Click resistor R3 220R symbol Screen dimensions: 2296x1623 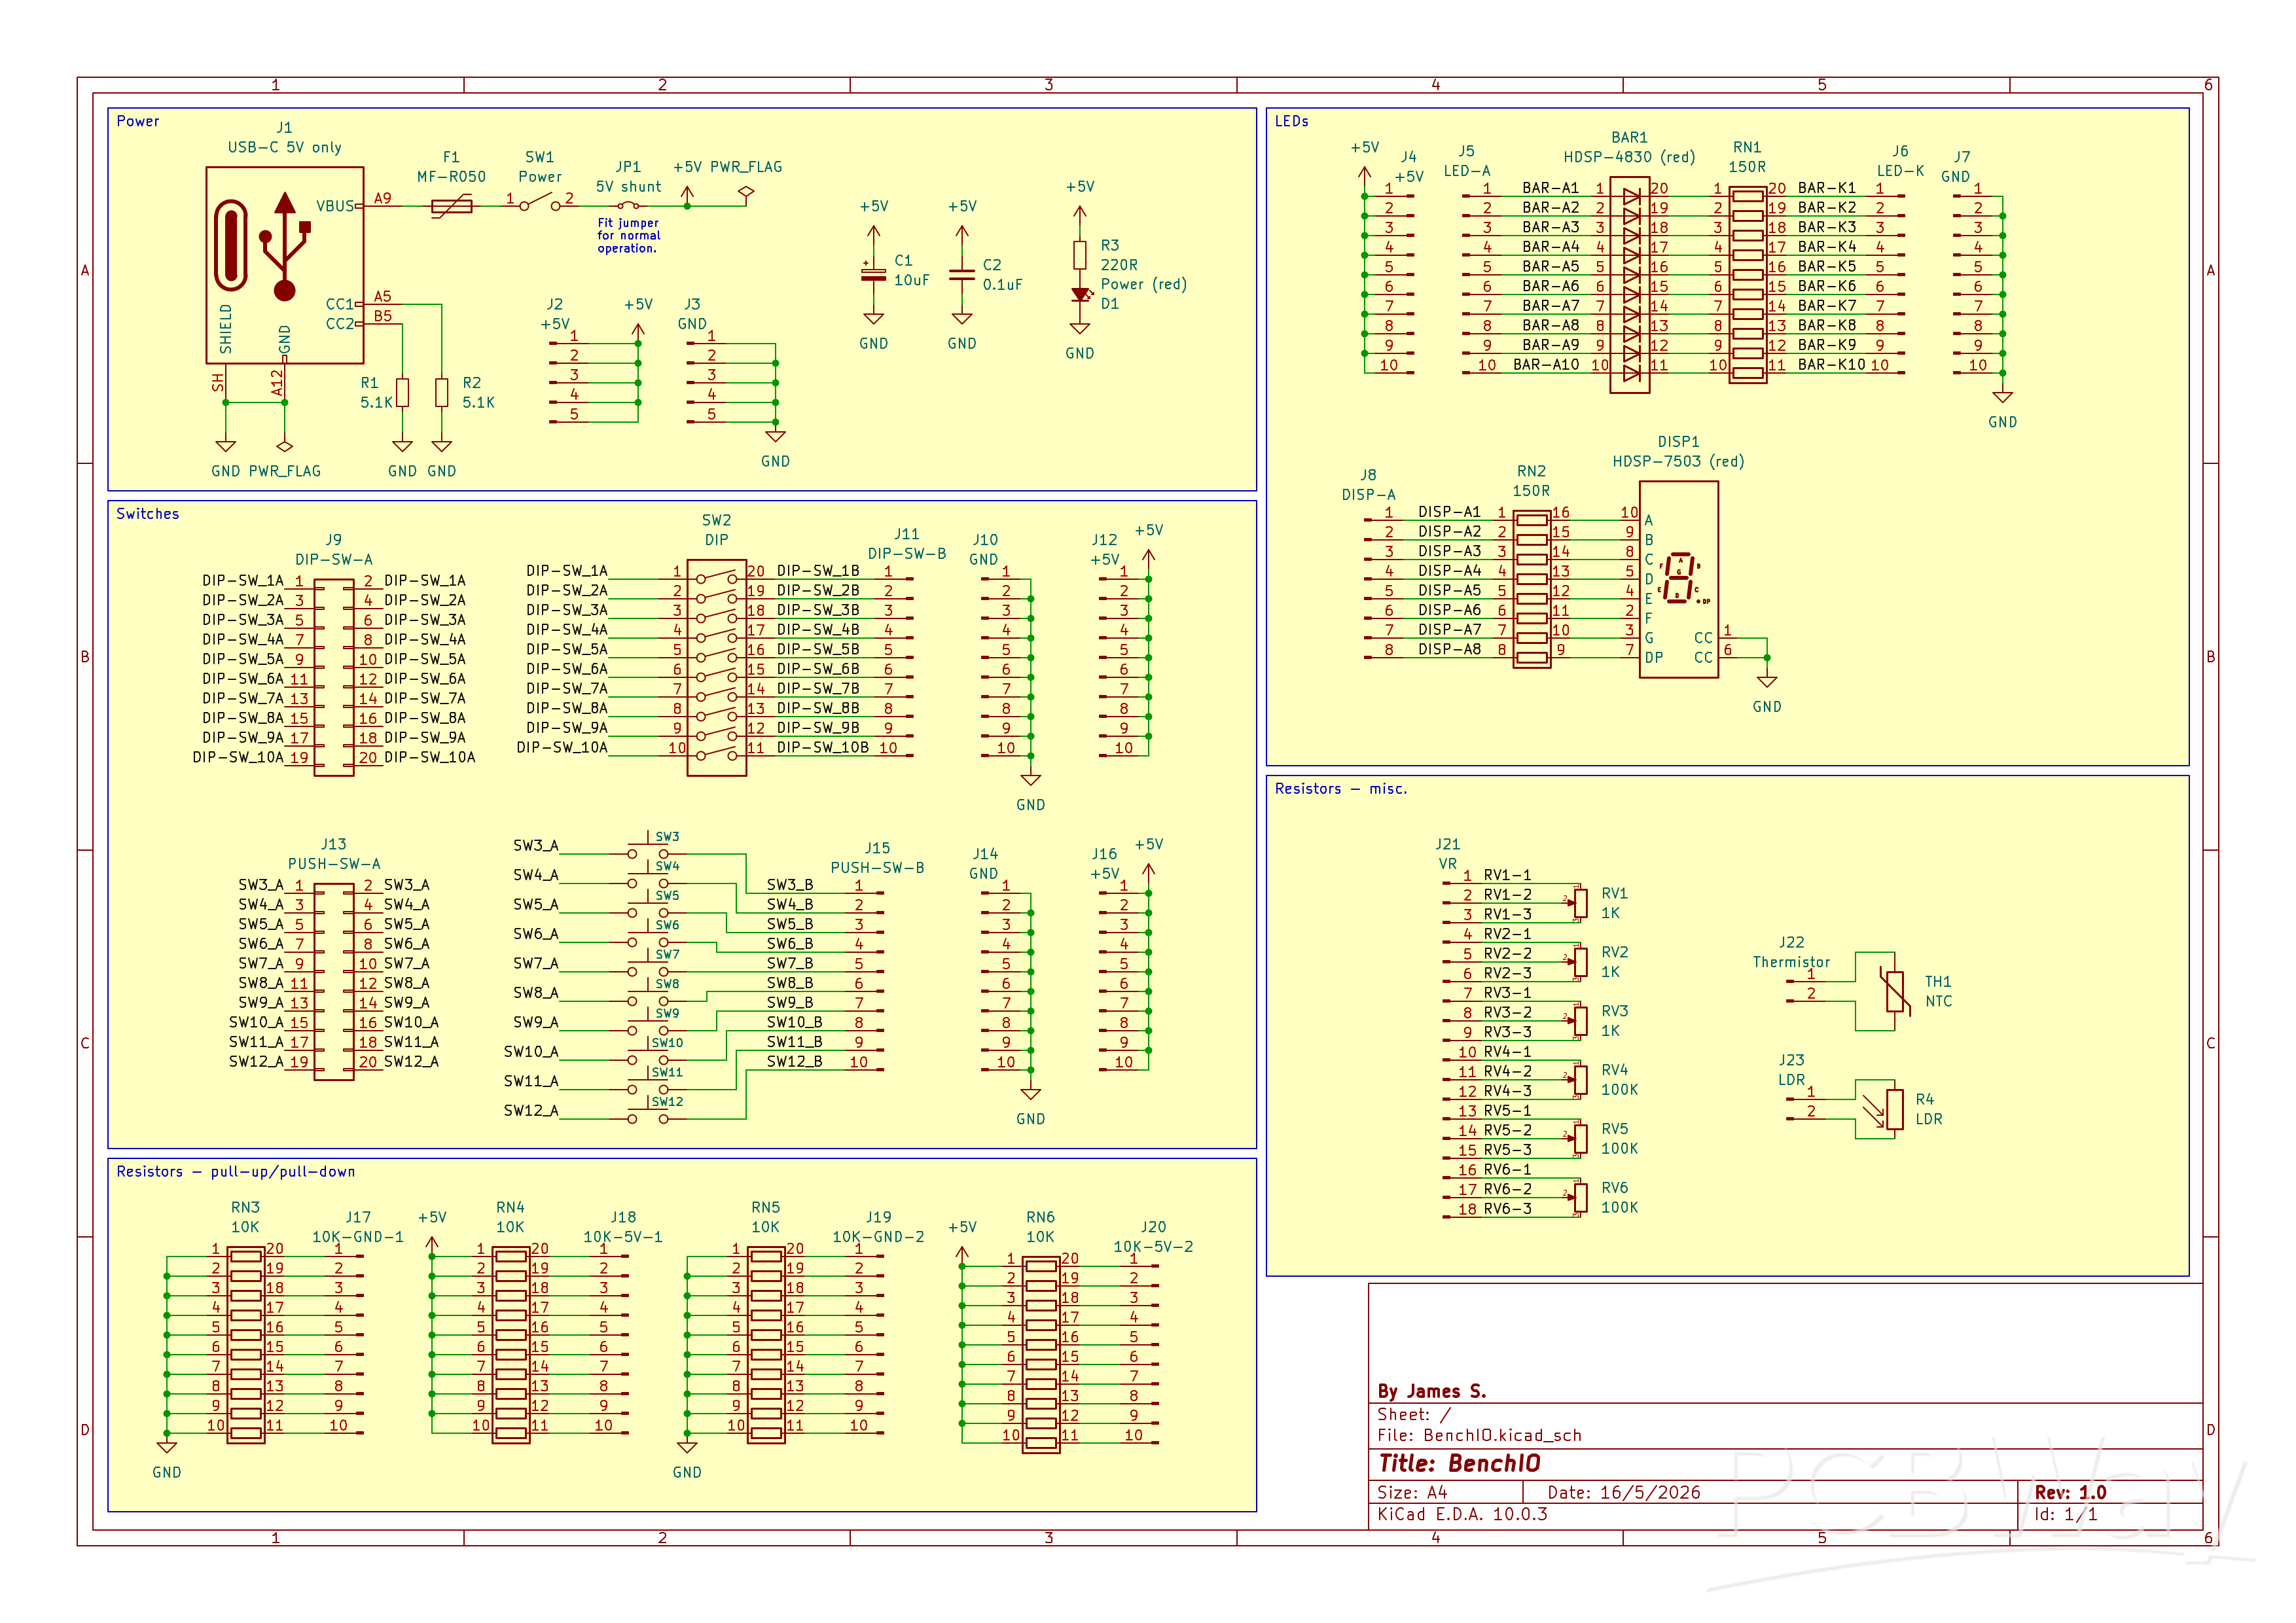[1080, 255]
